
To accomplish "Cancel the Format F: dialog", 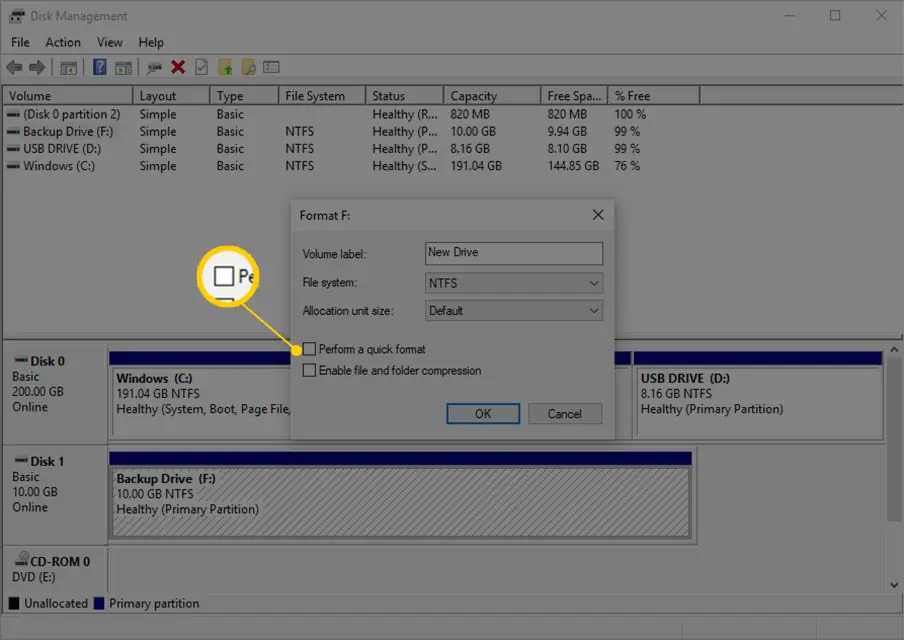I will (565, 413).
